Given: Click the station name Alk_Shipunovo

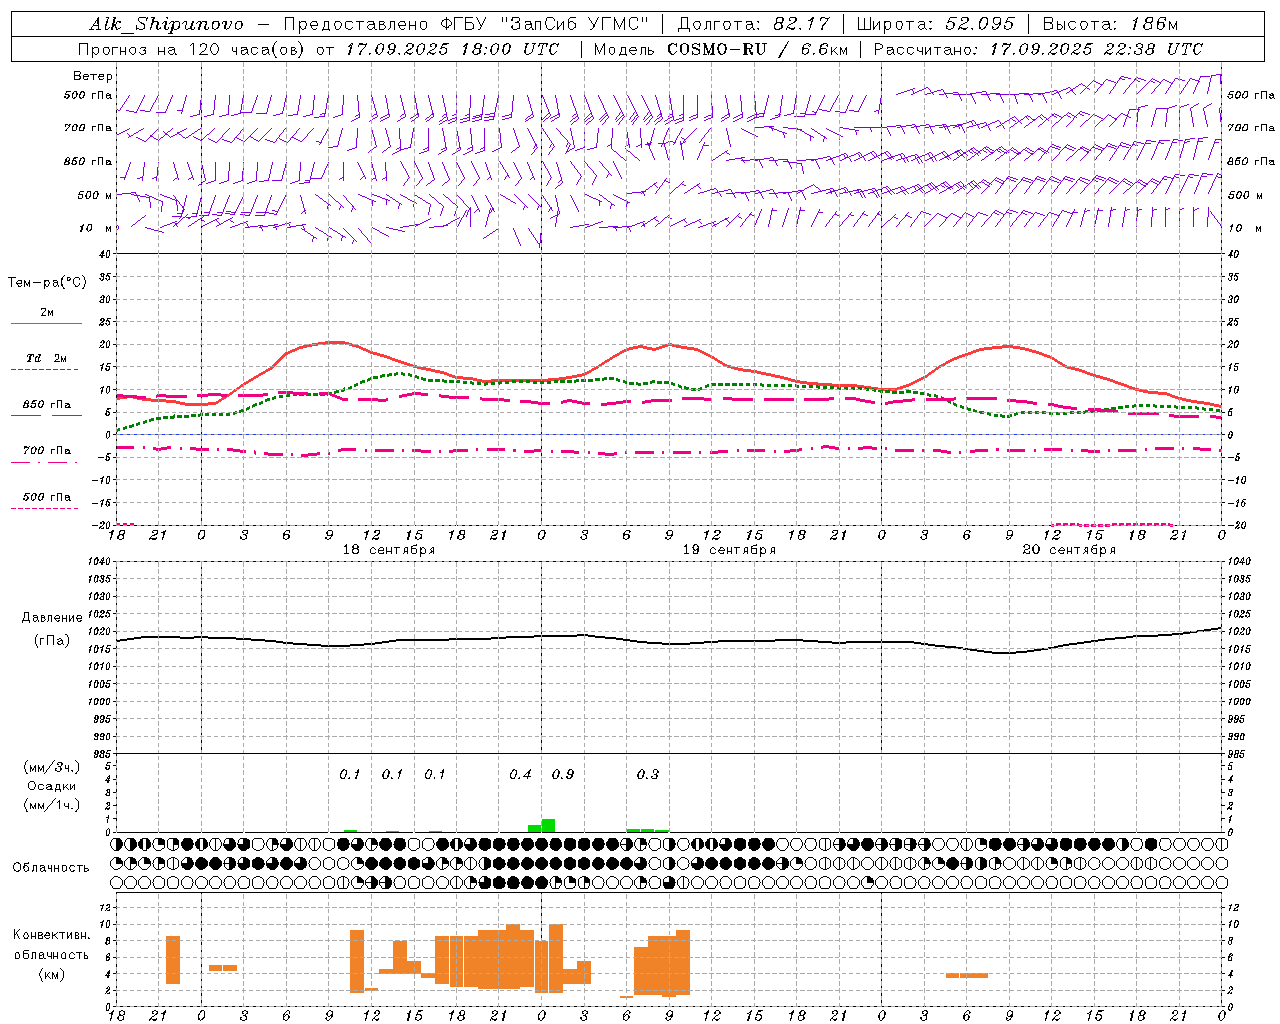Looking at the screenshot, I should [166, 24].
